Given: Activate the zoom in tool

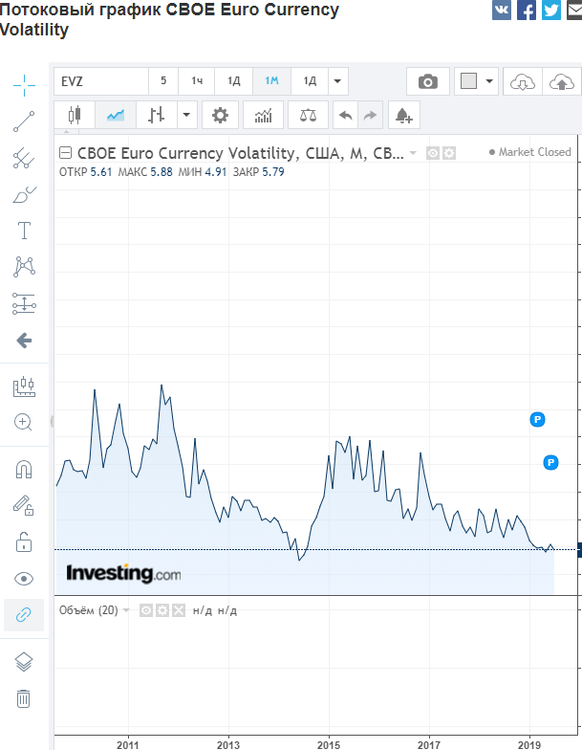Looking at the screenshot, I should [x=23, y=422].
